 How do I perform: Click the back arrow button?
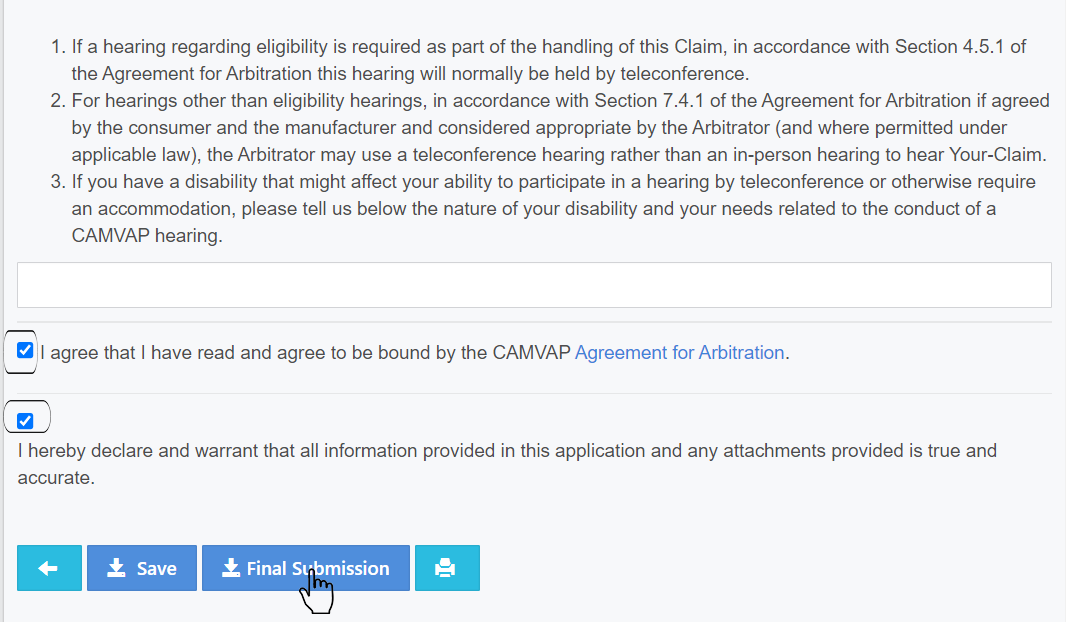click(x=49, y=568)
